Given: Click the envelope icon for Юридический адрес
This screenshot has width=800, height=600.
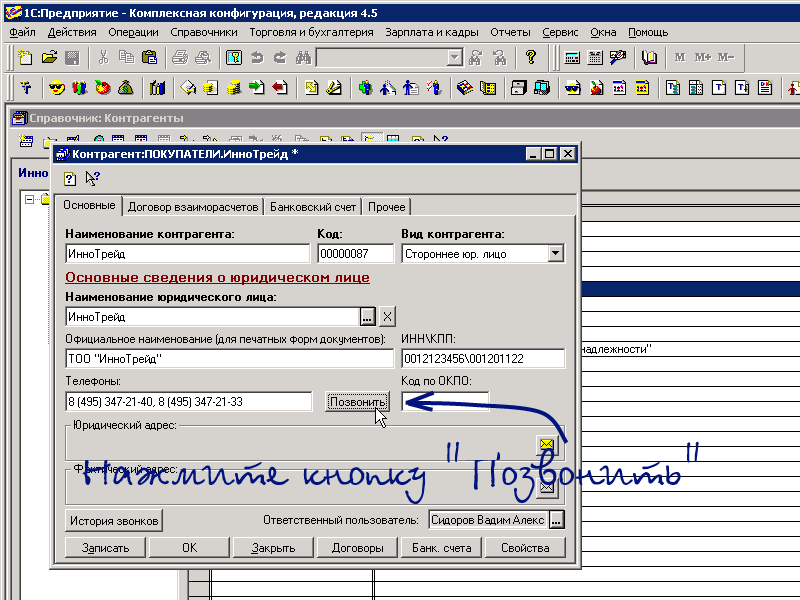Looking at the screenshot, I should [547, 445].
